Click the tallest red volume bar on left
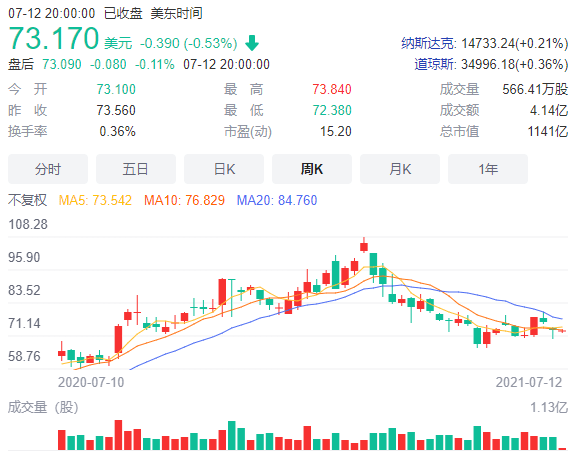 [118, 435]
